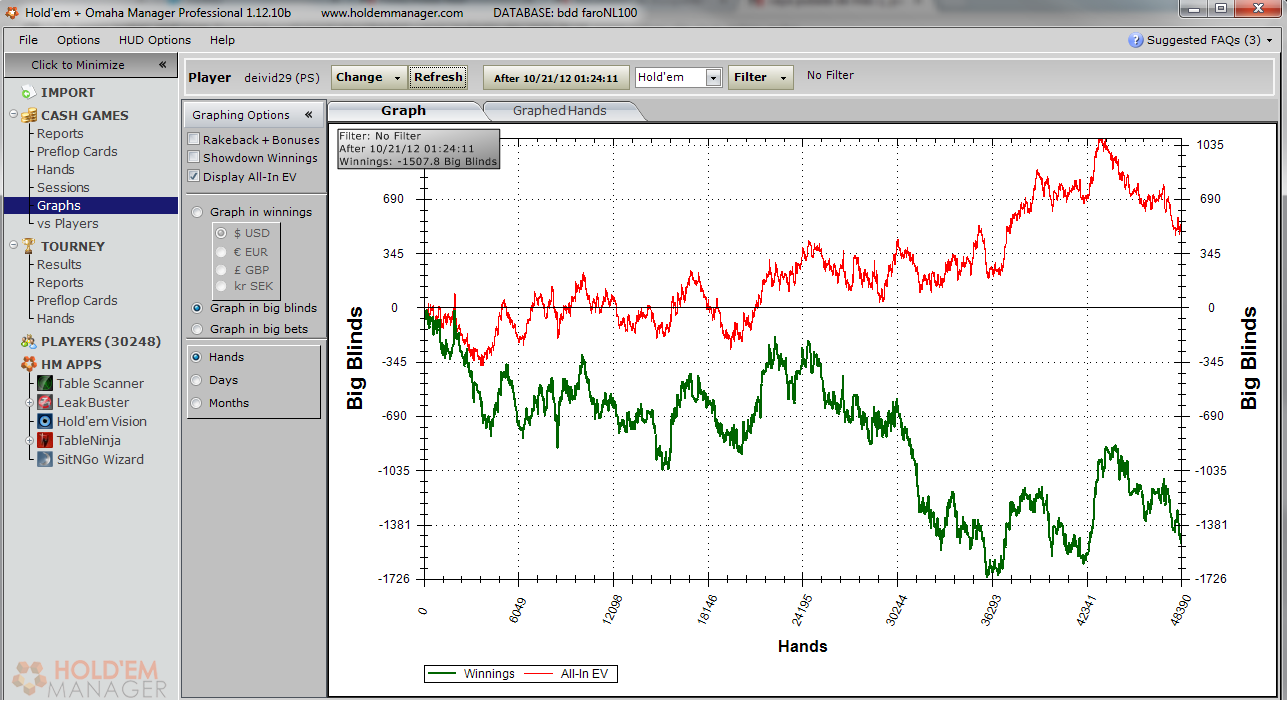This screenshot has width=1287, height=716.
Task: Select the SEK currency radio button
Action: 221,286
